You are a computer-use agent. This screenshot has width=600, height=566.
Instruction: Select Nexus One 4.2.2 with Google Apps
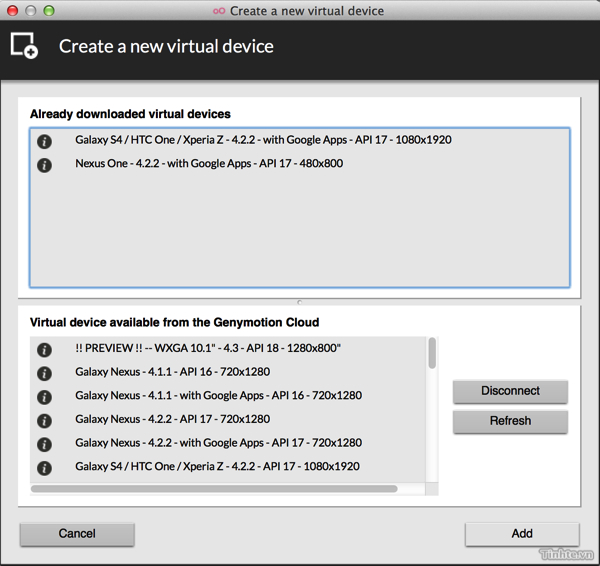click(x=209, y=164)
